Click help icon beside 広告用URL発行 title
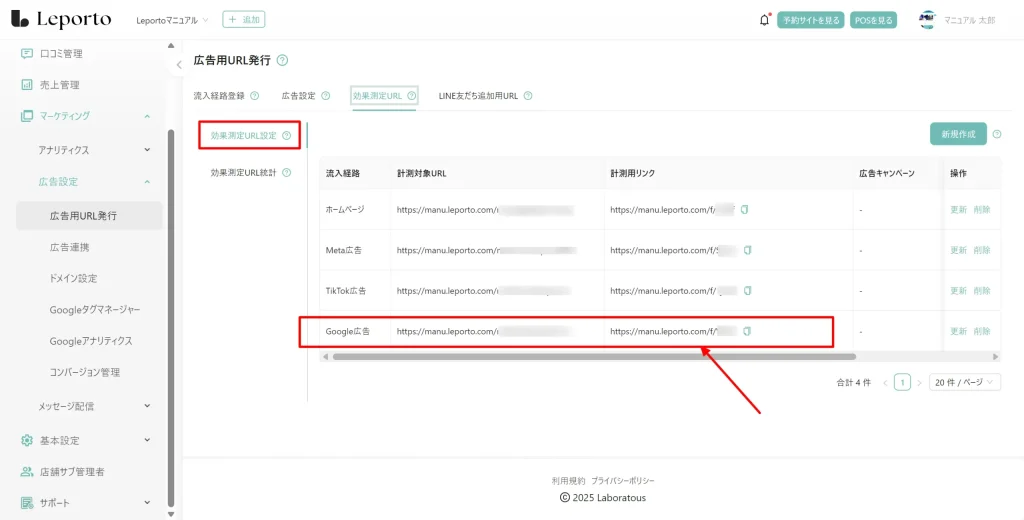 [x=282, y=61]
